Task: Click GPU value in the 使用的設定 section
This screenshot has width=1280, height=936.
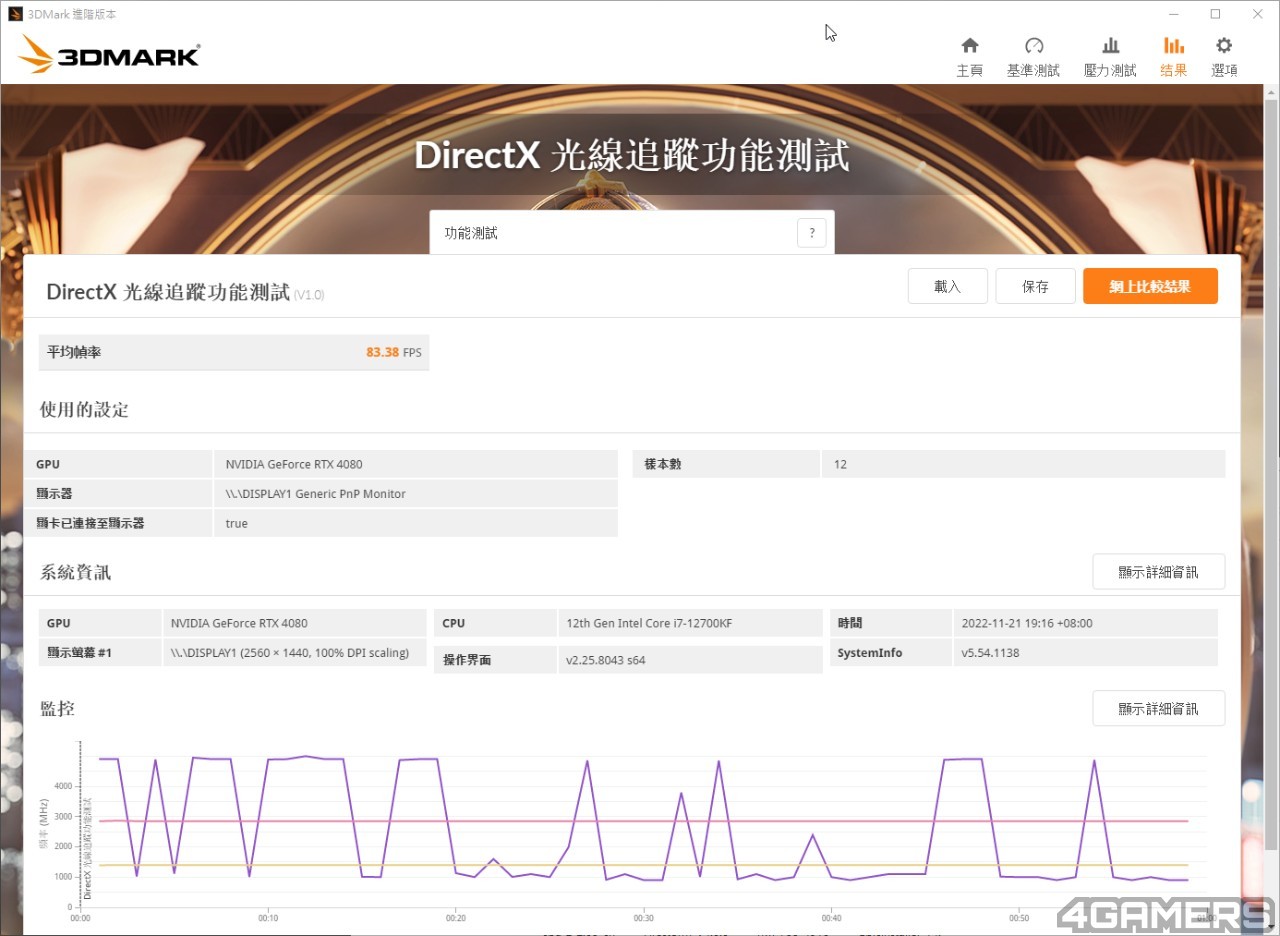Action: point(294,464)
